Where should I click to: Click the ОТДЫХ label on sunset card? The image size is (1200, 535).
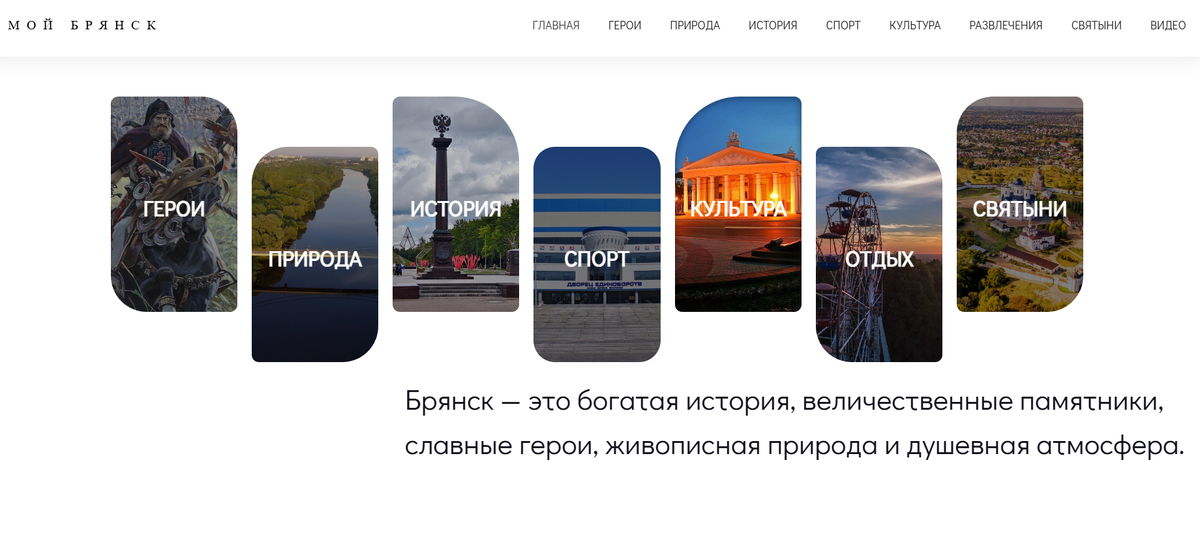click(x=880, y=260)
